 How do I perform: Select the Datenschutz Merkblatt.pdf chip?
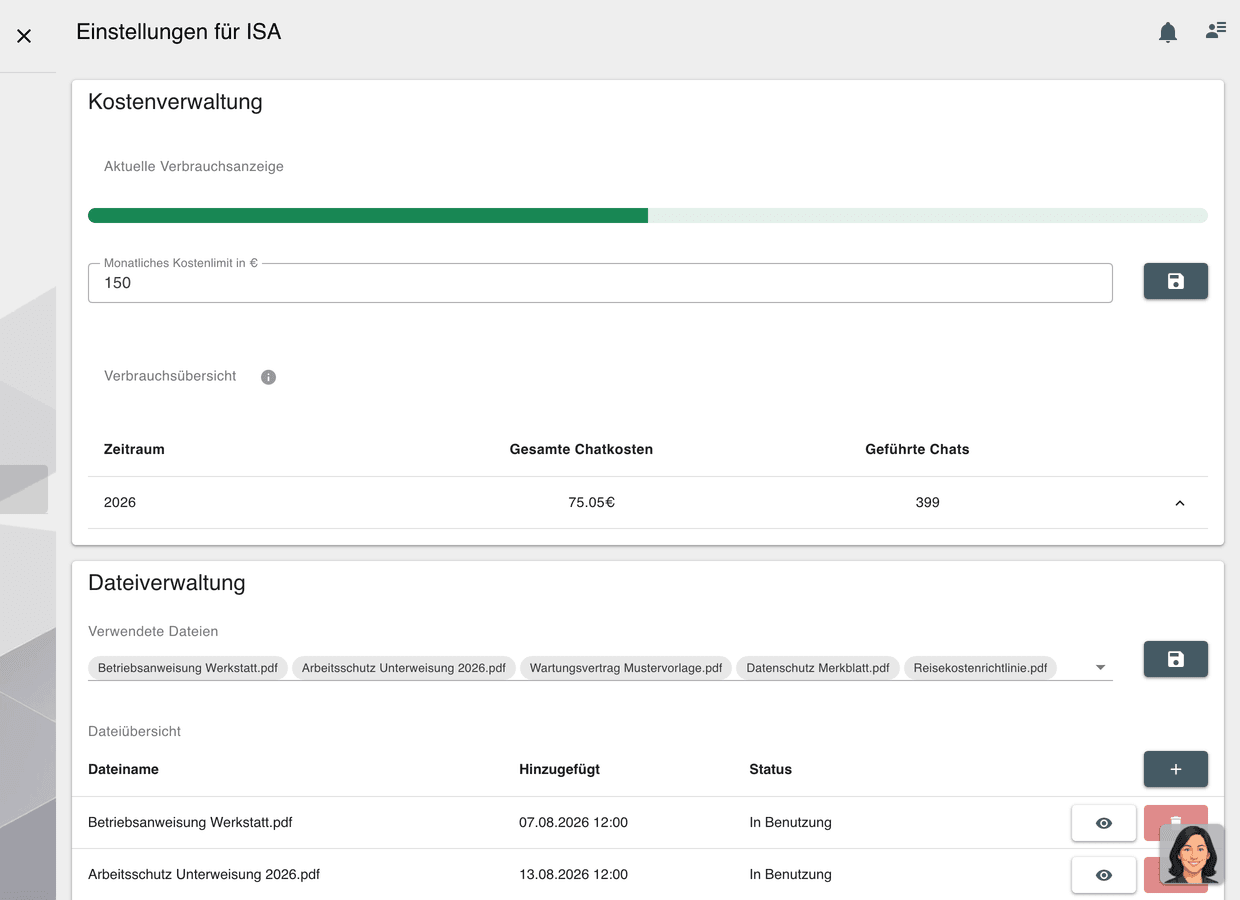click(818, 668)
